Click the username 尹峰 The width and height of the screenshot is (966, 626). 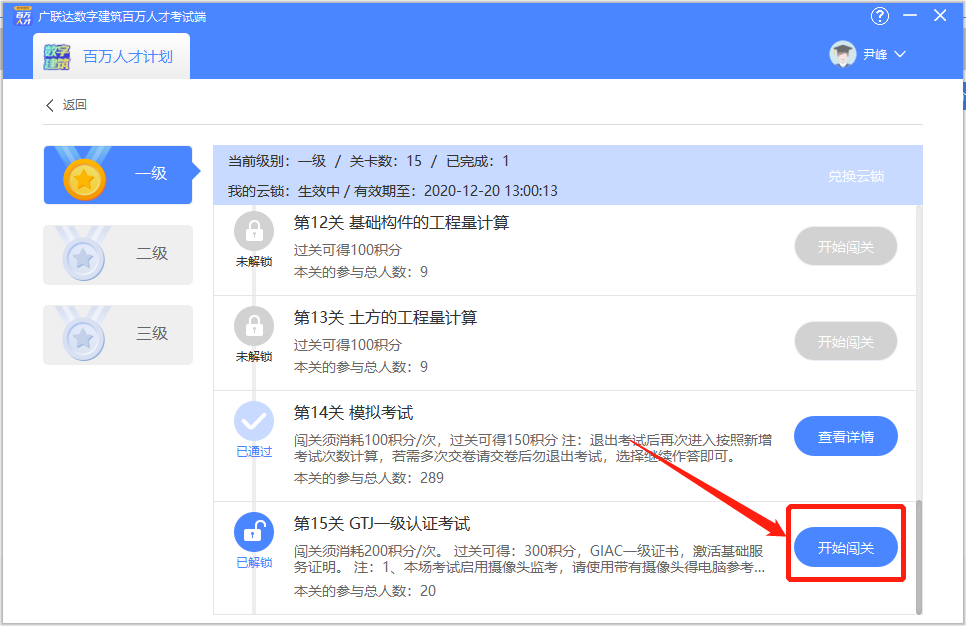pos(875,54)
